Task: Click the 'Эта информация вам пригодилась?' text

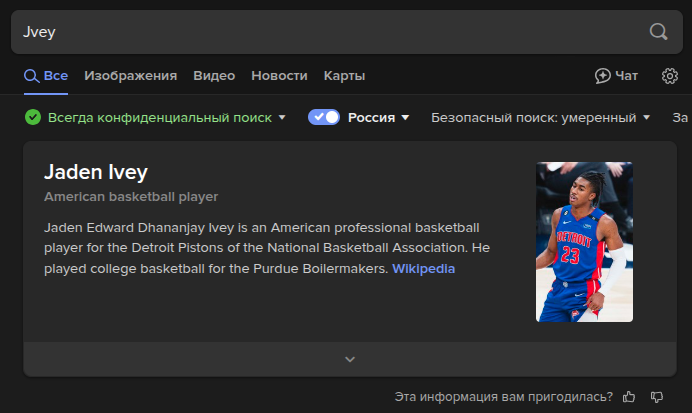Action: [x=504, y=397]
